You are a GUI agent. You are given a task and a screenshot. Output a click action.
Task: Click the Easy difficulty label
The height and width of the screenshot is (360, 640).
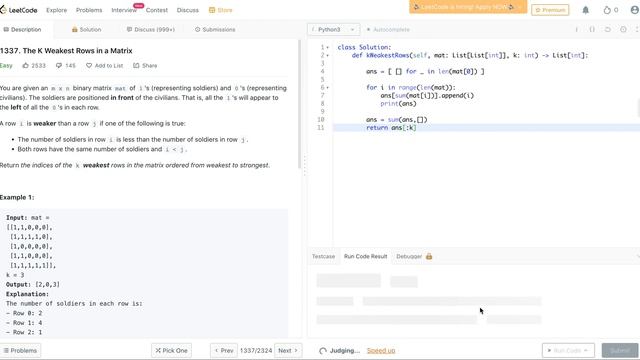[x=6, y=65]
